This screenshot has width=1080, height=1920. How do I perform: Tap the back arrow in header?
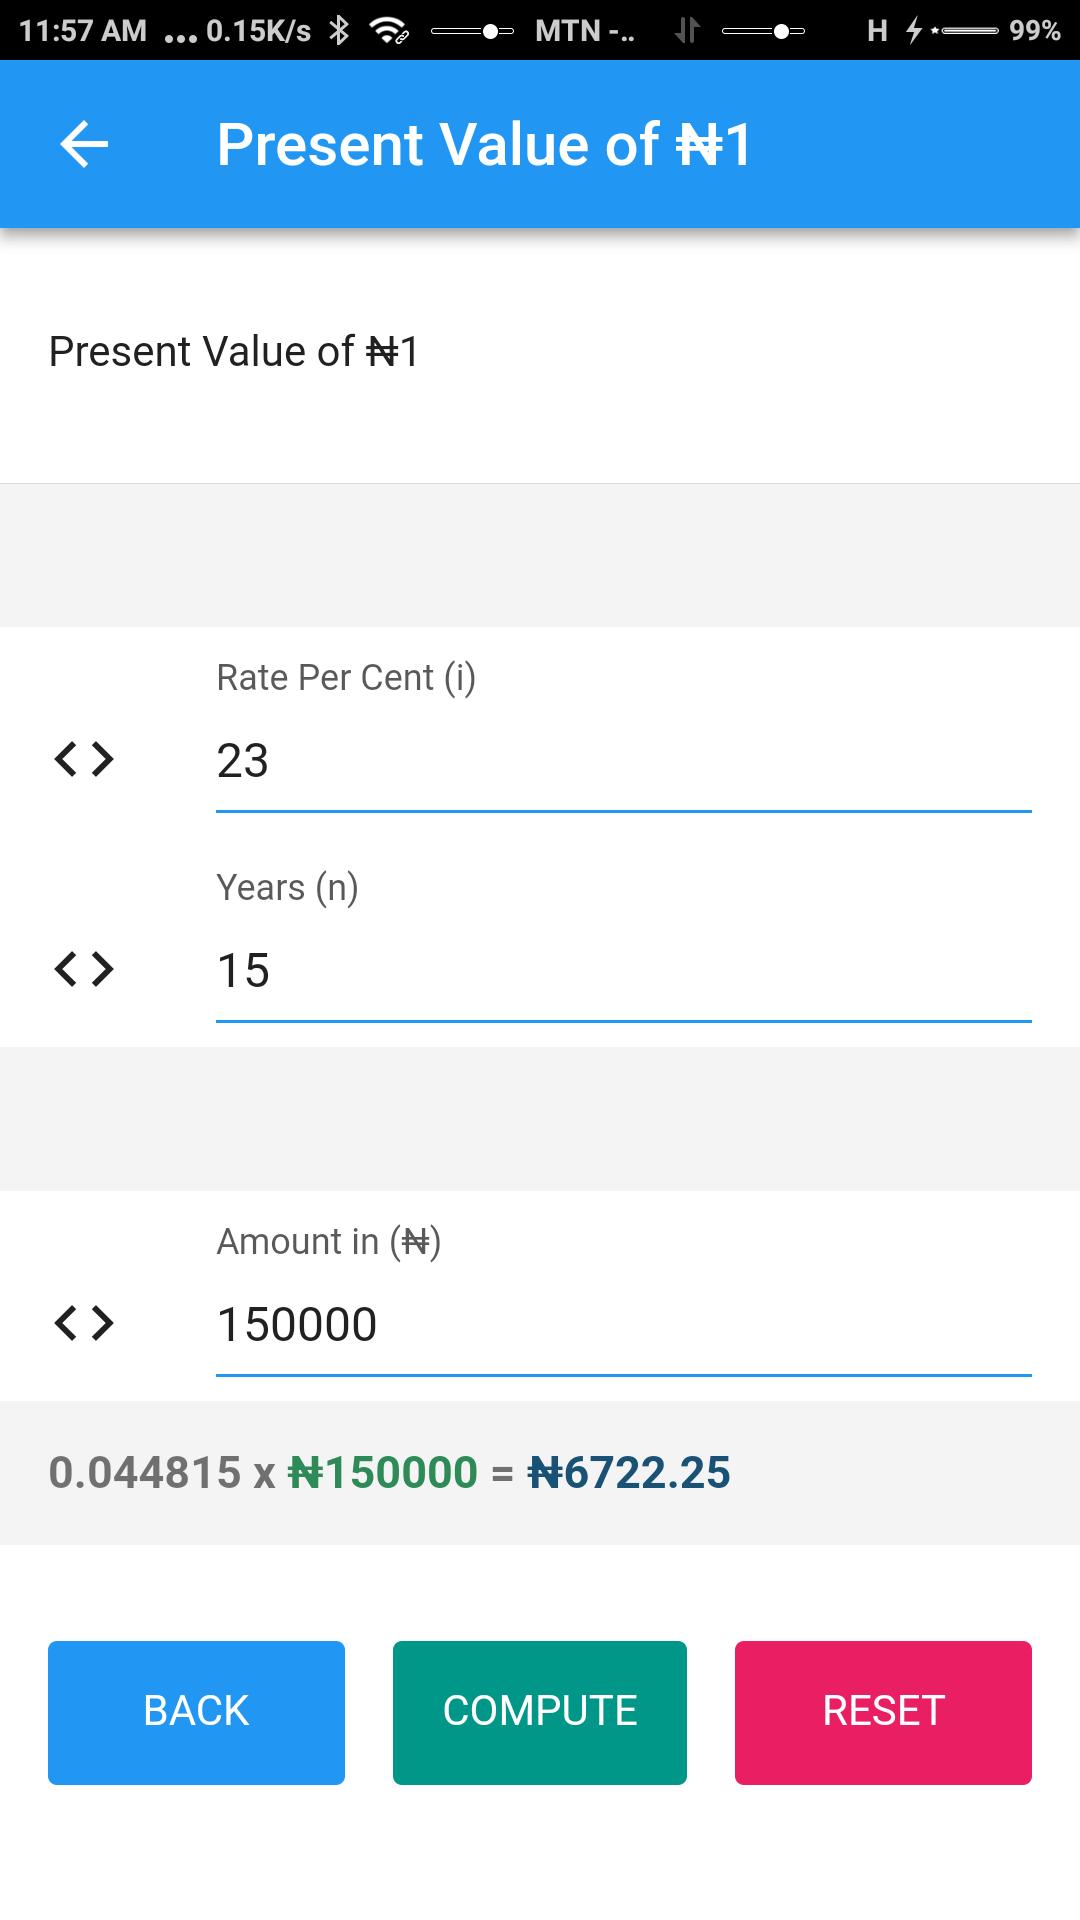(x=84, y=144)
